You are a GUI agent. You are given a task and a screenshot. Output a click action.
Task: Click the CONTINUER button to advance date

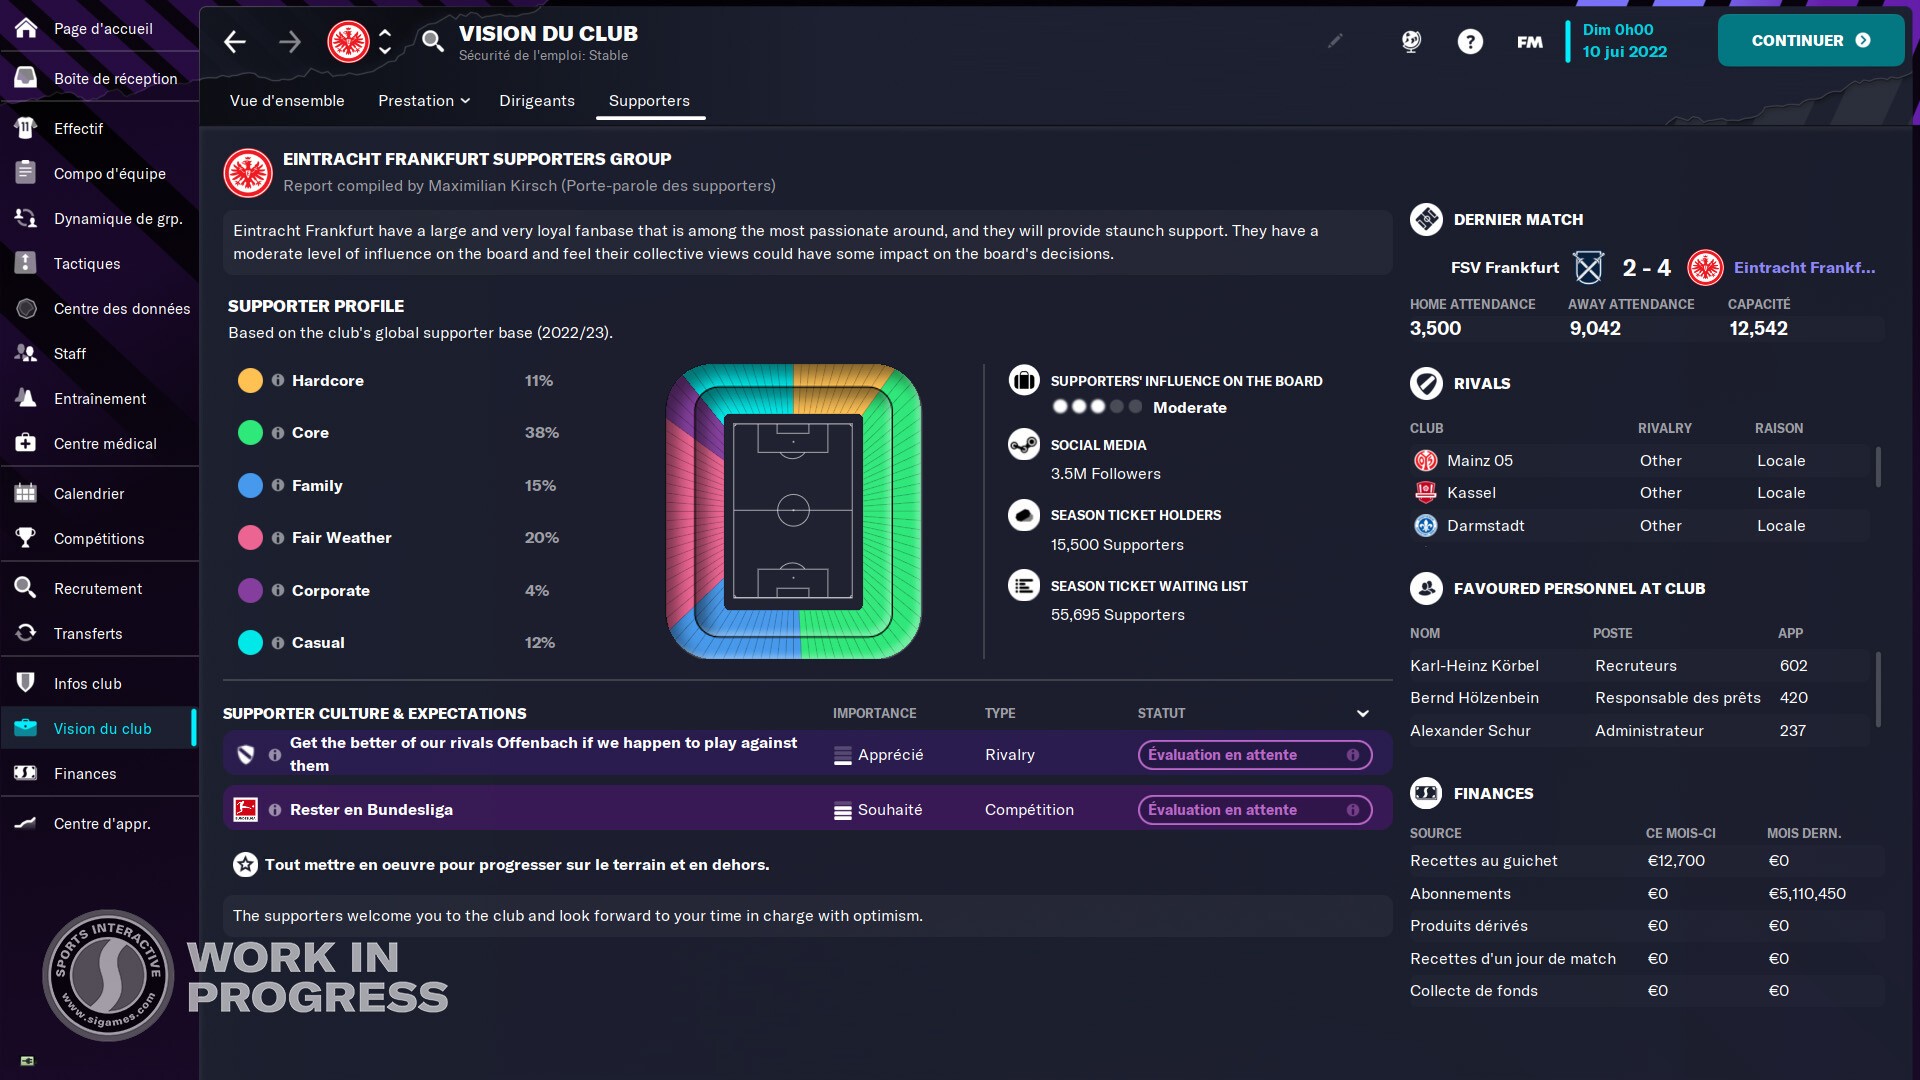1812,40
